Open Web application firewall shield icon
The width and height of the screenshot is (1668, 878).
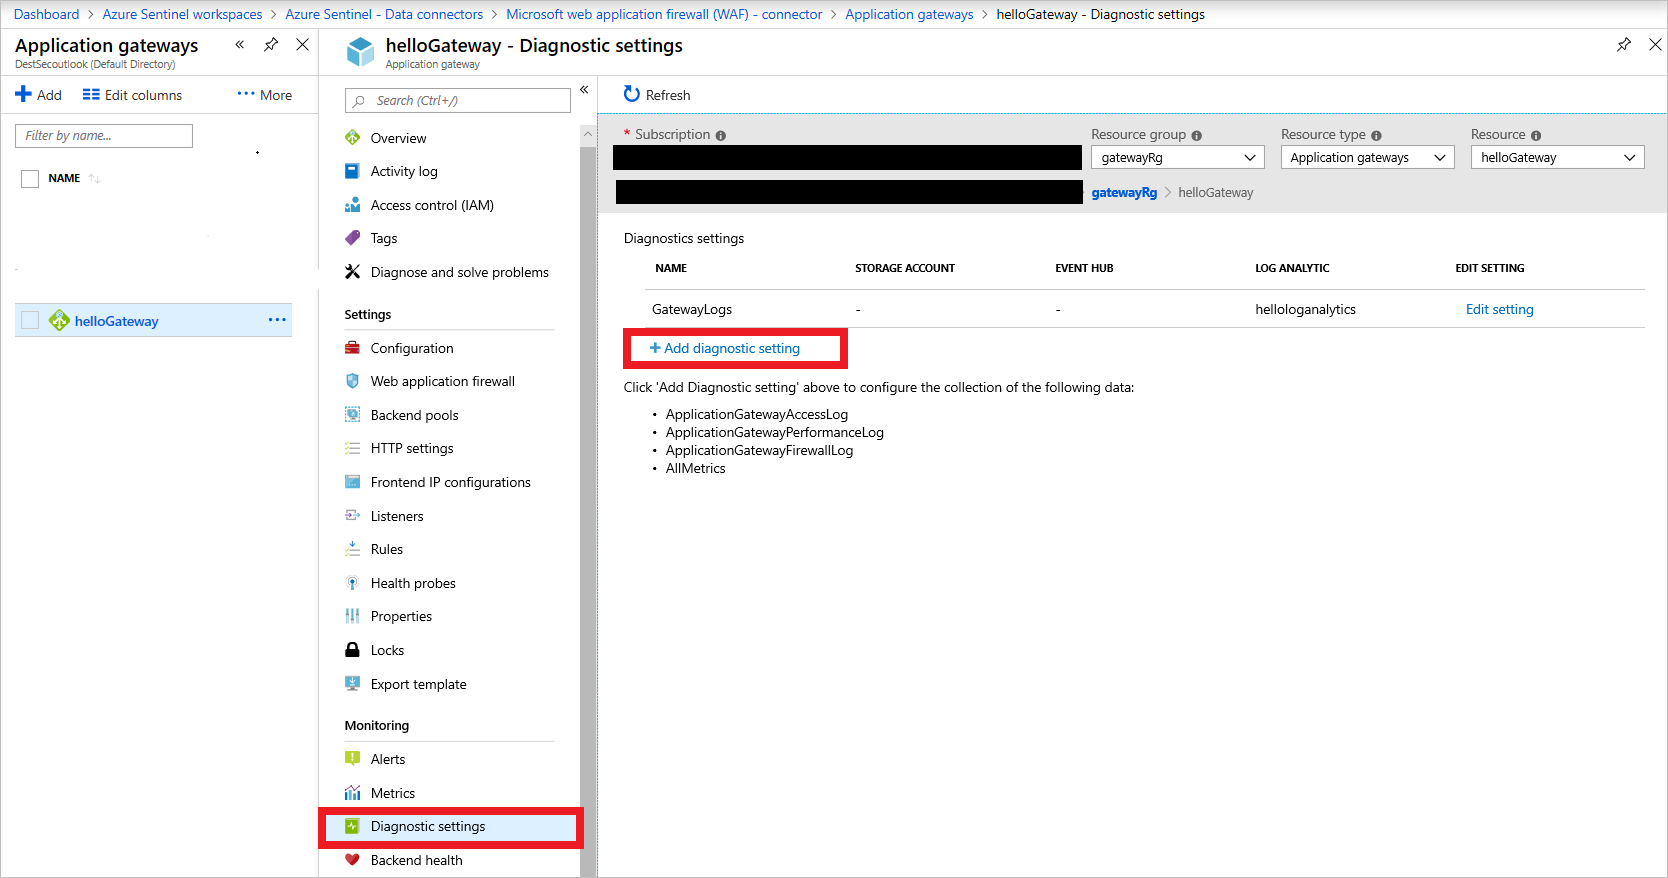(352, 381)
